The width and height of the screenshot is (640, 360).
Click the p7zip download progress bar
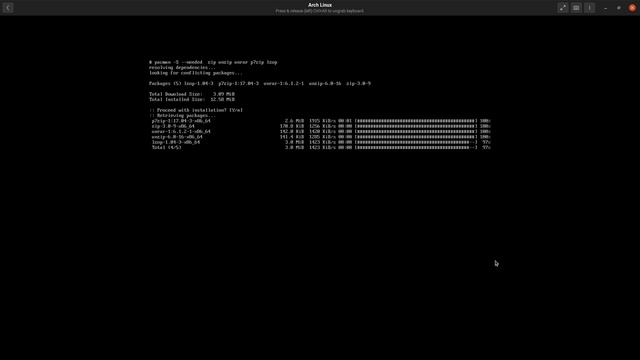pos(416,121)
